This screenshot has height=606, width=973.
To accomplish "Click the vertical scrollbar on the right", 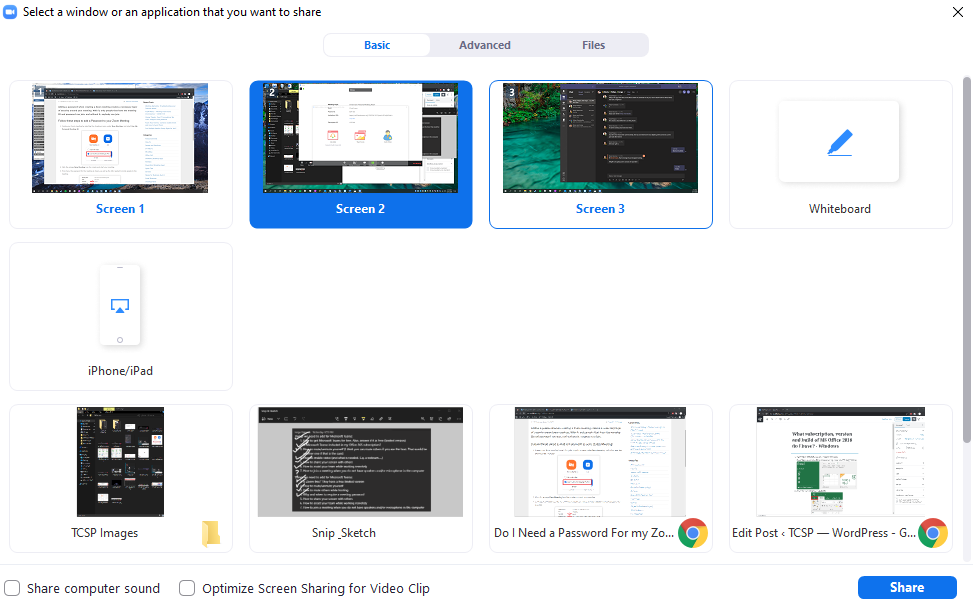I will (x=965, y=260).
